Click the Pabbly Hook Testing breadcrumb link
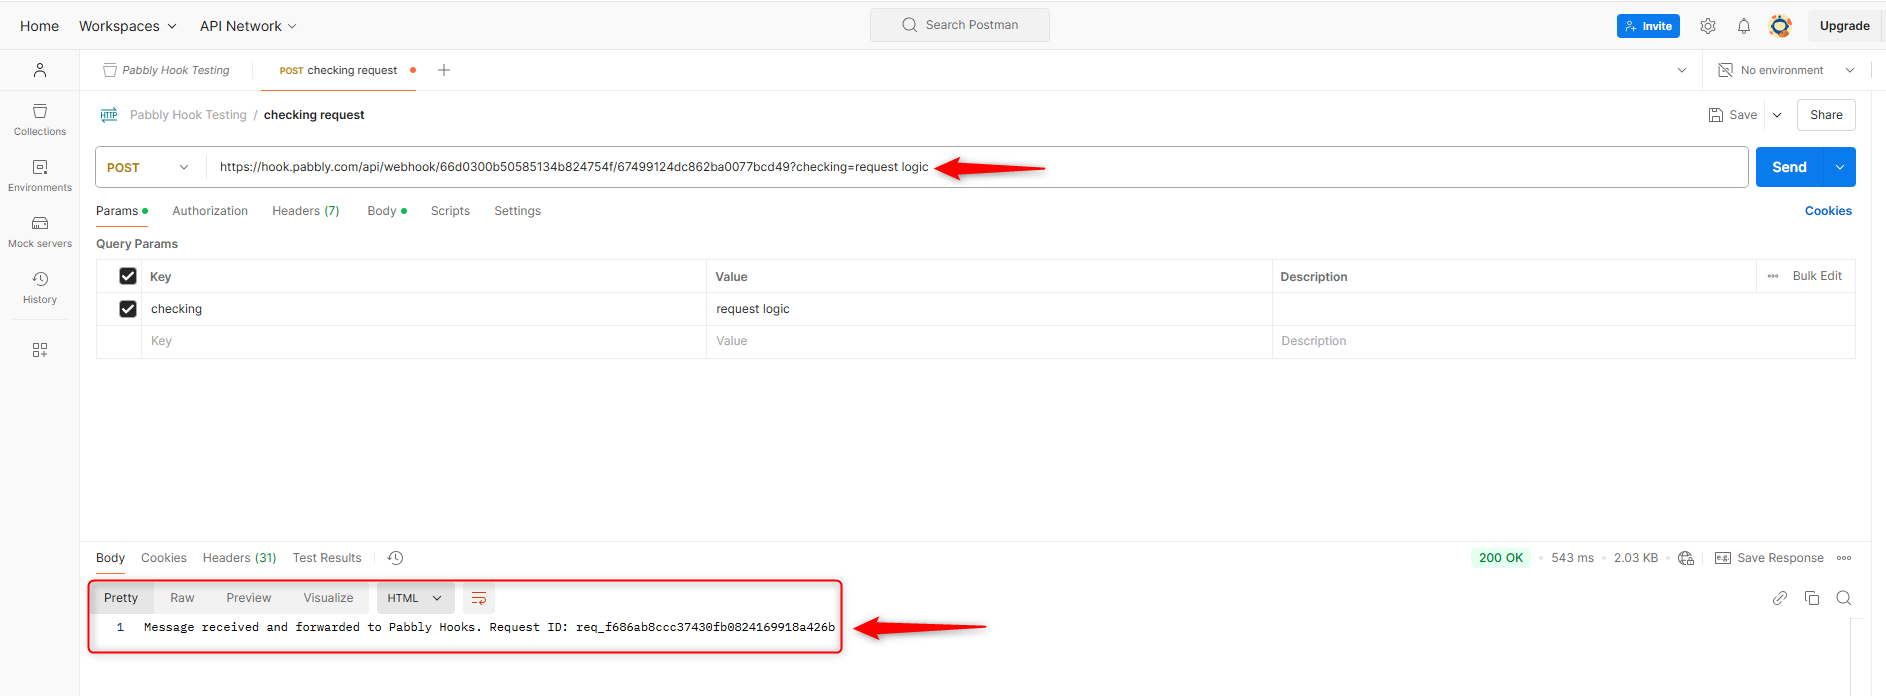This screenshot has width=1886, height=696. coord(188,115)
